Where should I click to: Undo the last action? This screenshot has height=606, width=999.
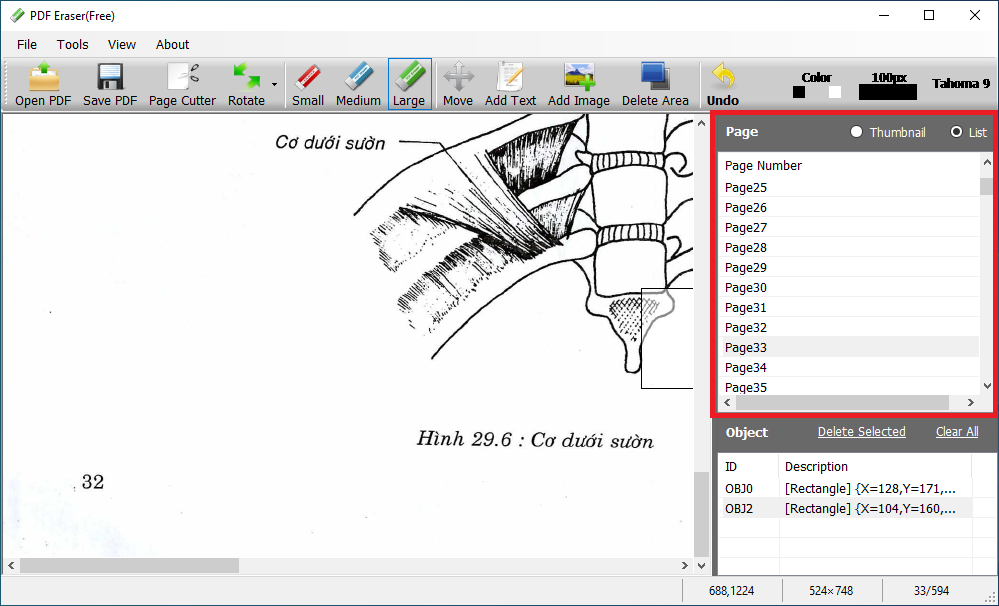(x=722, y=78)
